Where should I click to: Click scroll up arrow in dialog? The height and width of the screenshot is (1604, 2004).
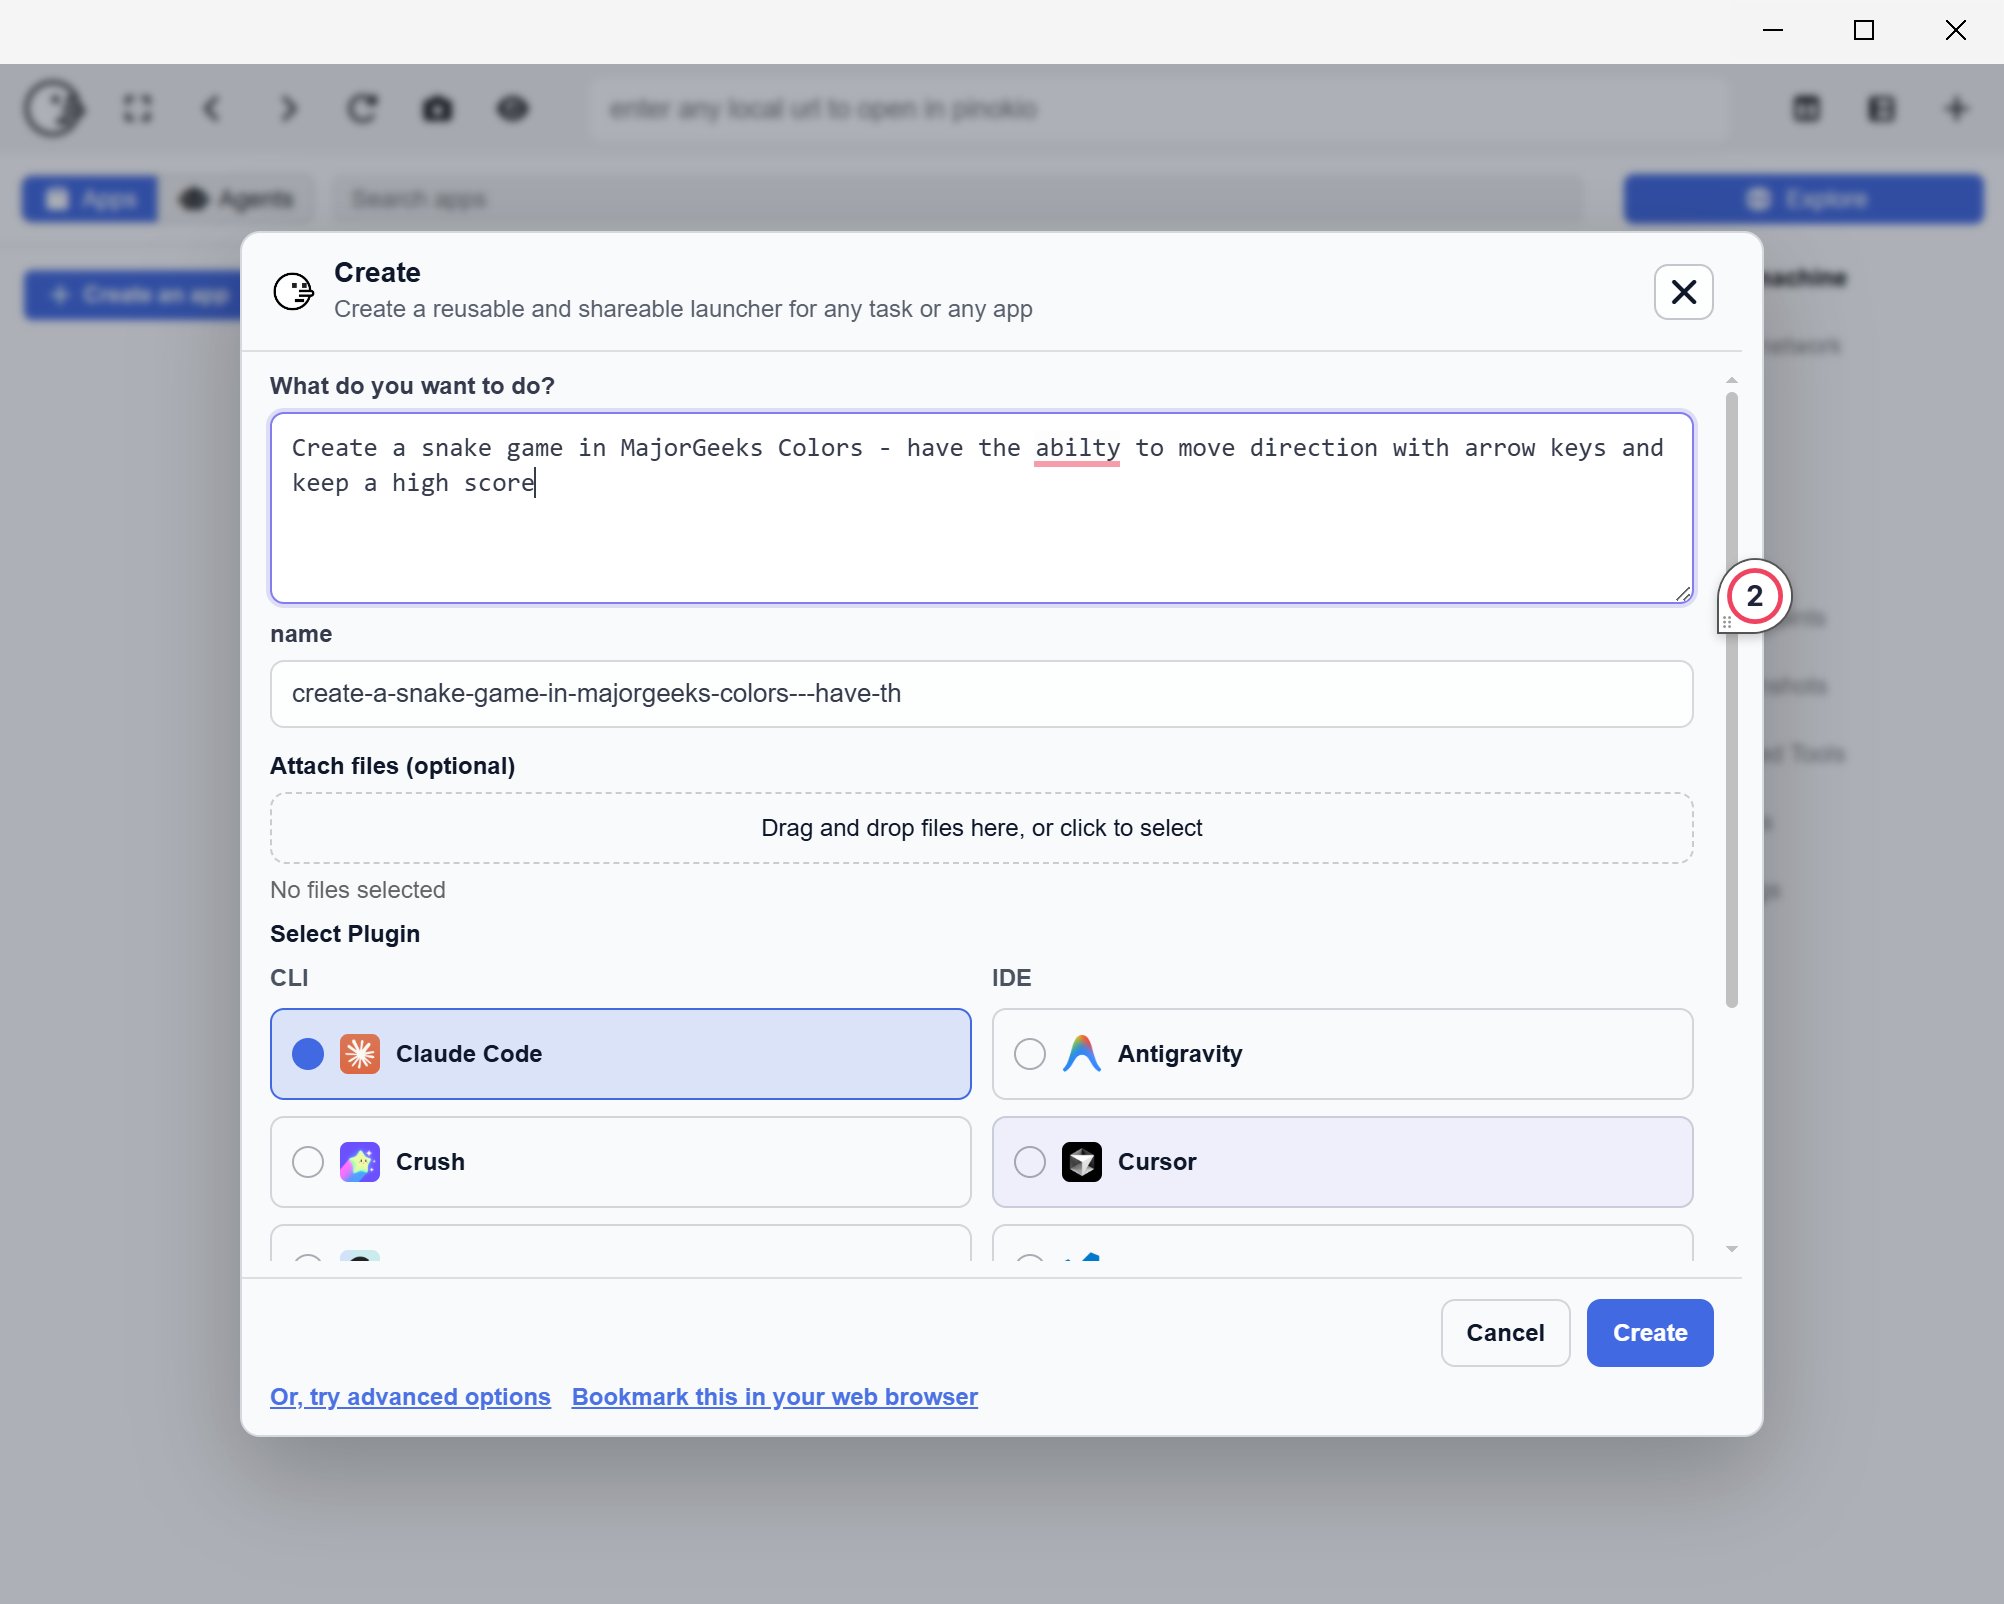point(1731,381)
